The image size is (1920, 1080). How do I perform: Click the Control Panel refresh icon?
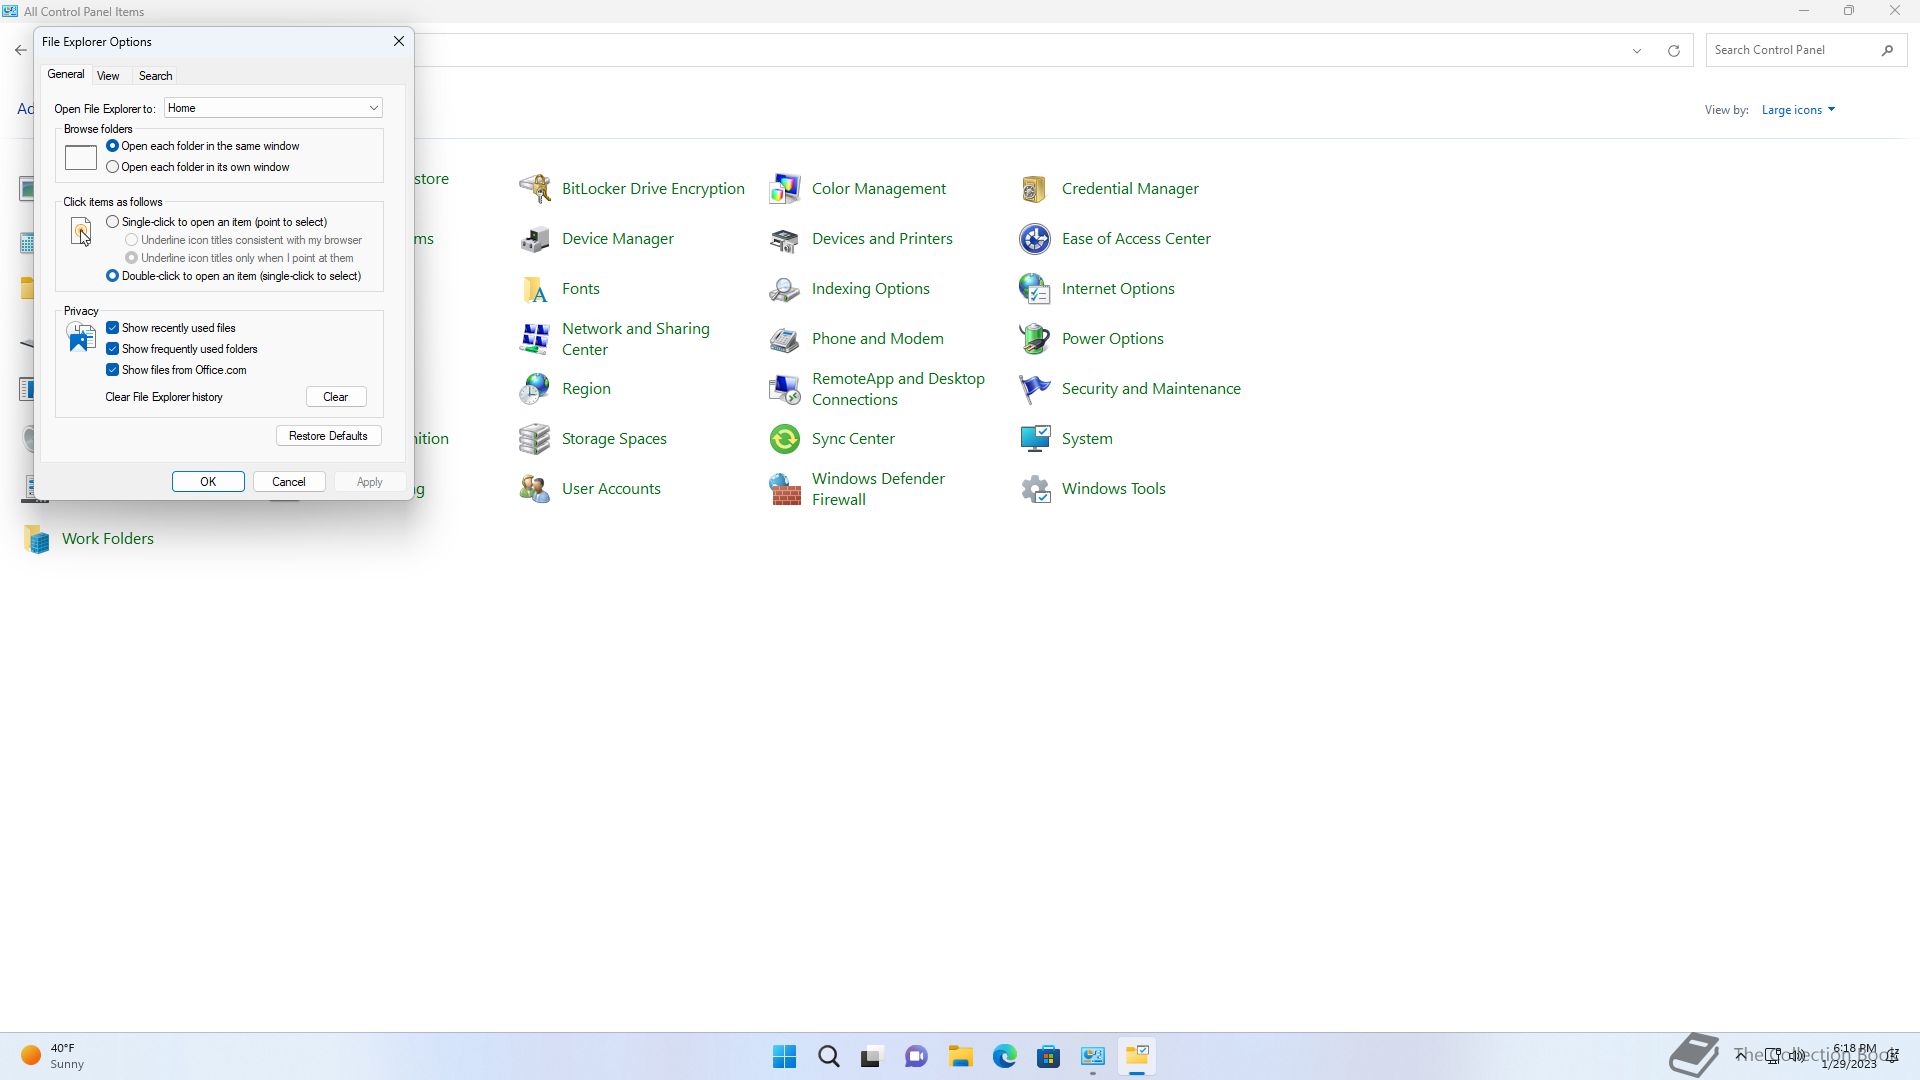1673,50
